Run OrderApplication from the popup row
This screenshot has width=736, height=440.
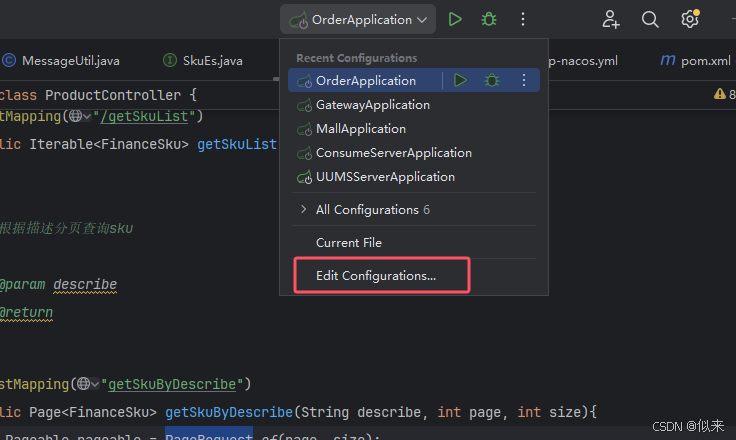(460, 80)
